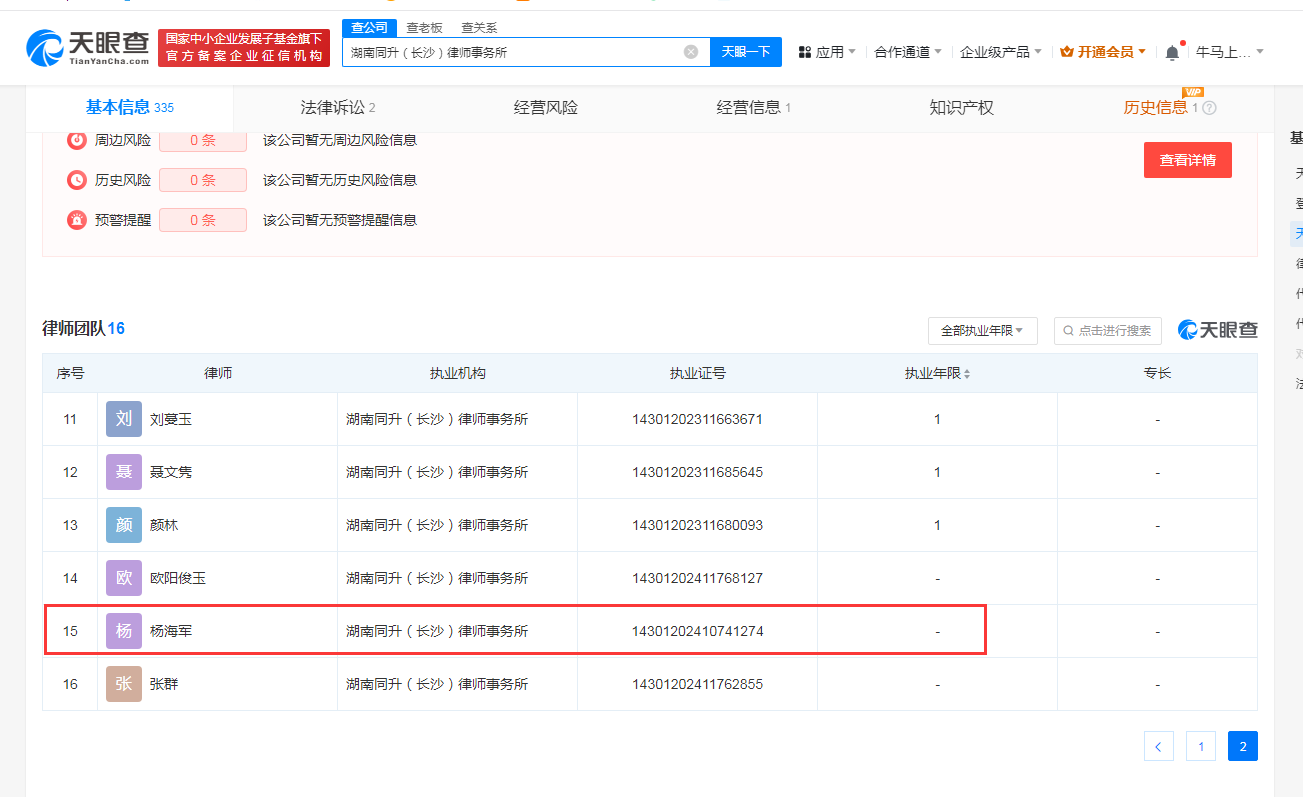Click the 预警提醒 alarm icon

(77, 220)
